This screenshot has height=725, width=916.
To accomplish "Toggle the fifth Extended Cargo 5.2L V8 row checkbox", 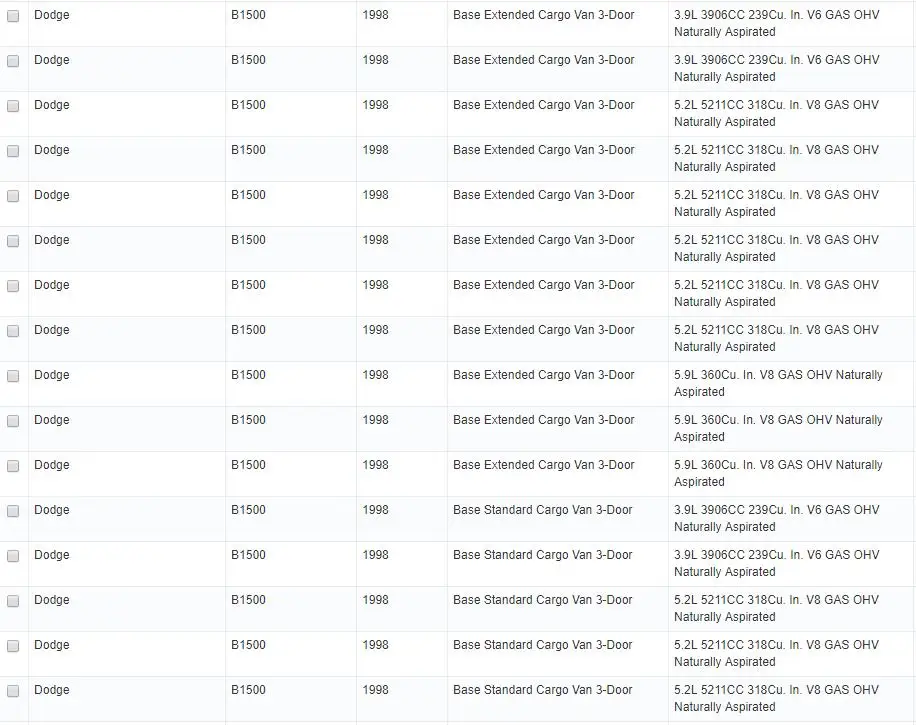I will (13, 286).
